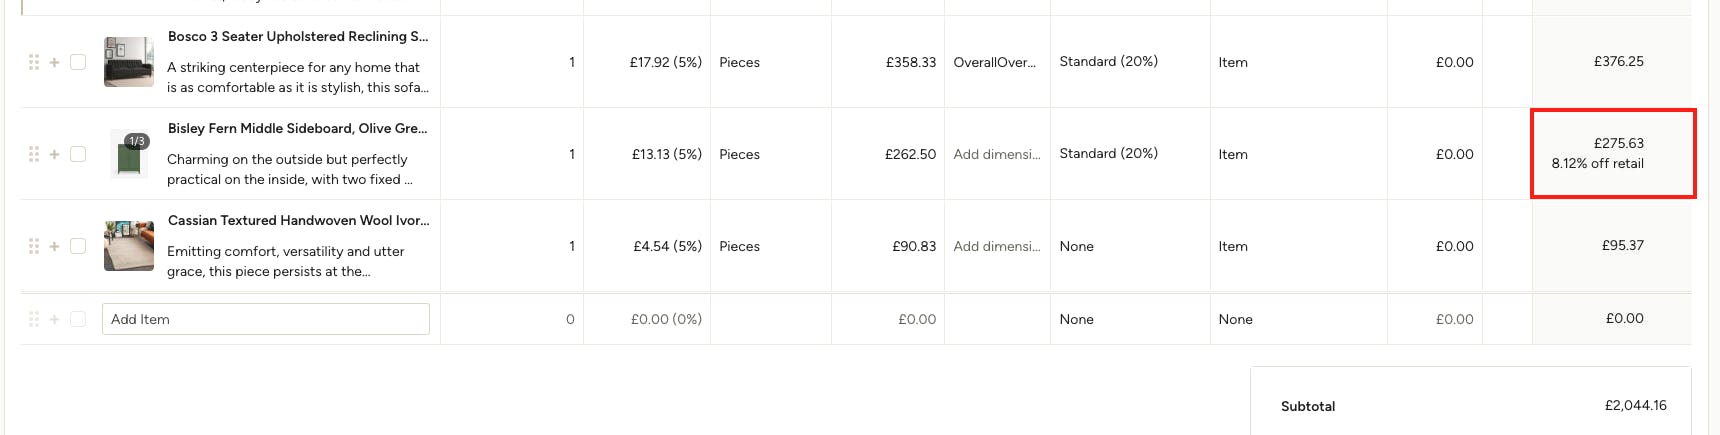
Task: Click plus icon beside Bisley Fern Sideboard
Action: (55, 154)
